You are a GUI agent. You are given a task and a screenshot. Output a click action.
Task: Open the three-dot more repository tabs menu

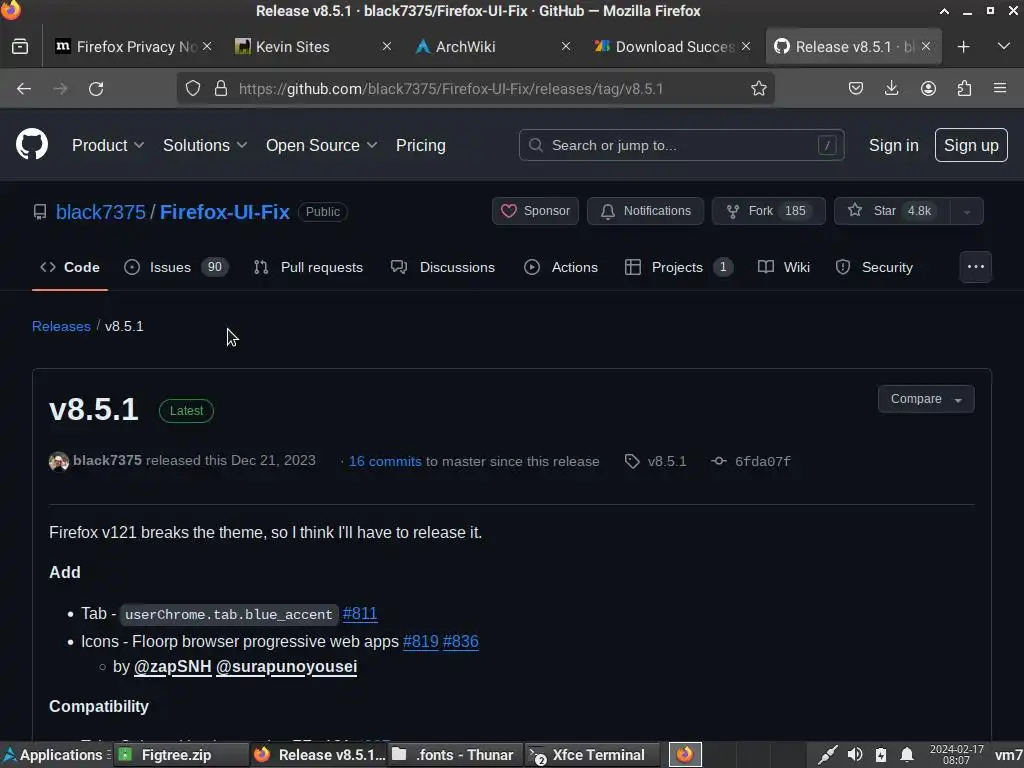coord(976,266)
